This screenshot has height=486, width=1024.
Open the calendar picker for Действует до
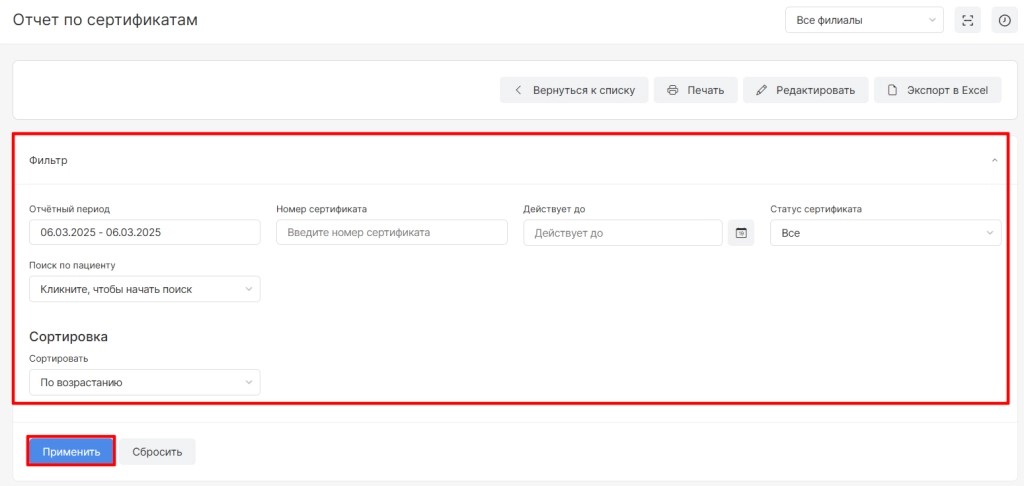click(741, 233)
